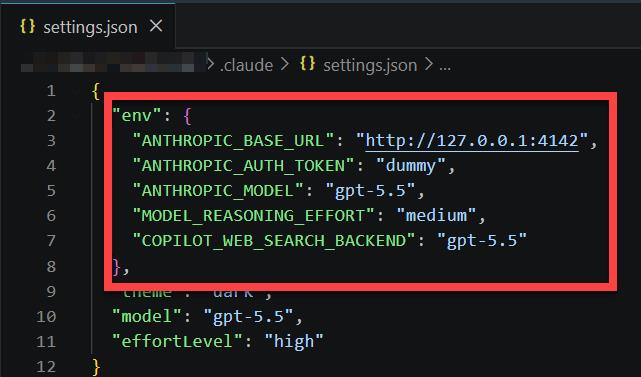The width and height of the screenshot is (641, 377).
Task: Click line number 8 in the gutter
Action: [51, 266]
